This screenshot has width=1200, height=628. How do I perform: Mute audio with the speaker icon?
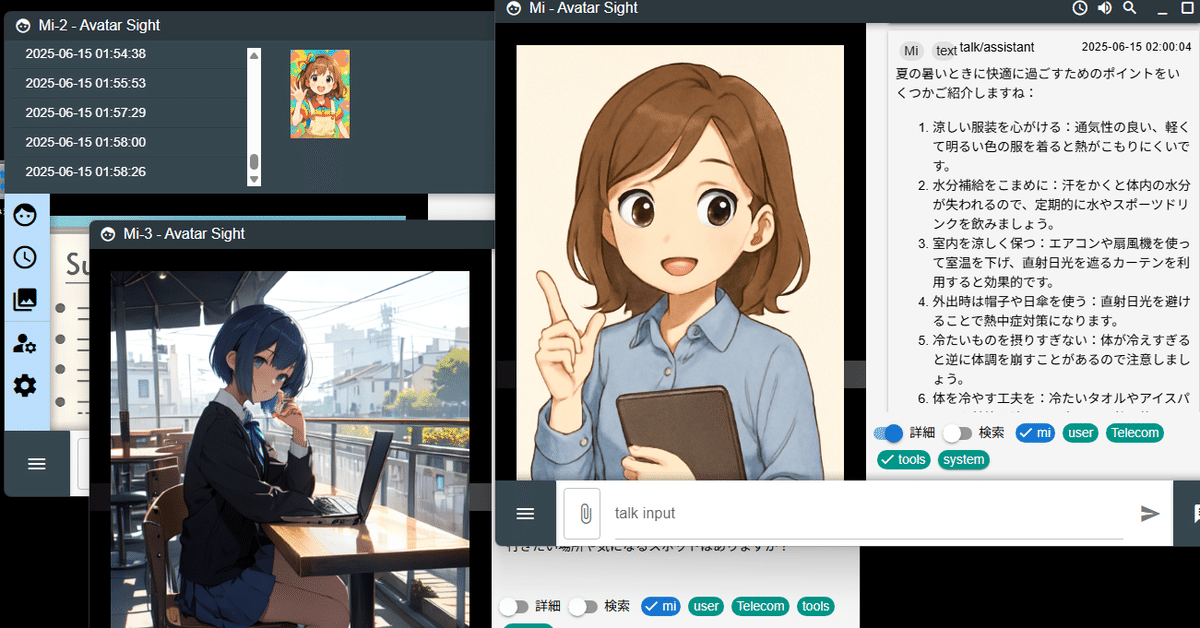(1104, 8)
